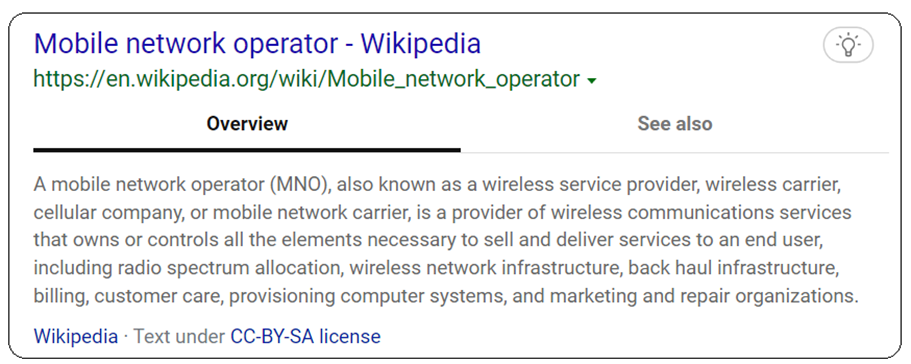Click the (MNO) acronym in the snippet
This screenshot has width=911, height=364.
pos(300,185)
